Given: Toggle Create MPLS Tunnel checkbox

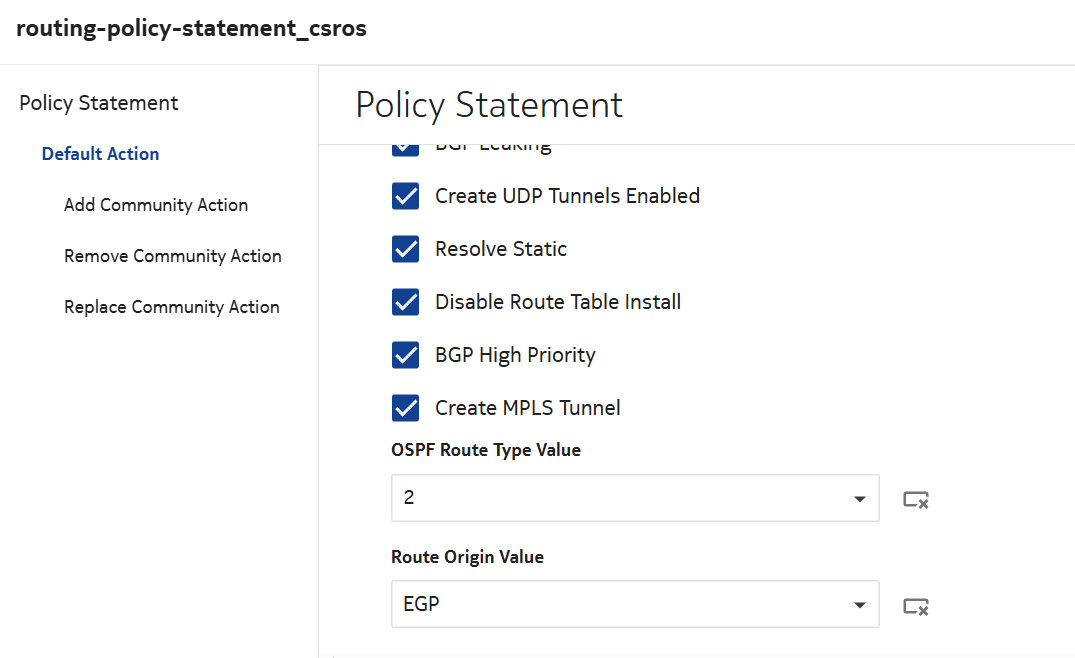Looking at the screenshot, I should click(405, 408).
